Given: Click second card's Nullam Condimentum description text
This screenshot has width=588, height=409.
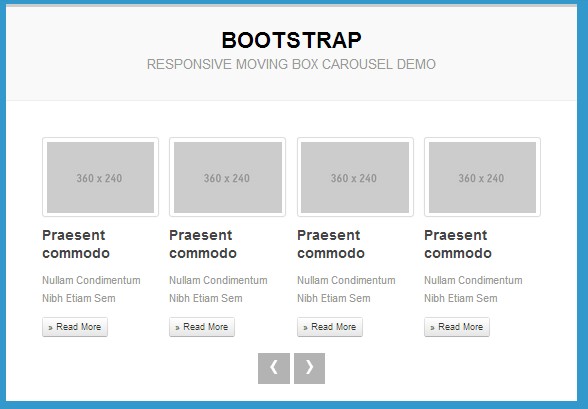Looking at the screenshot, I should [218, 280].
